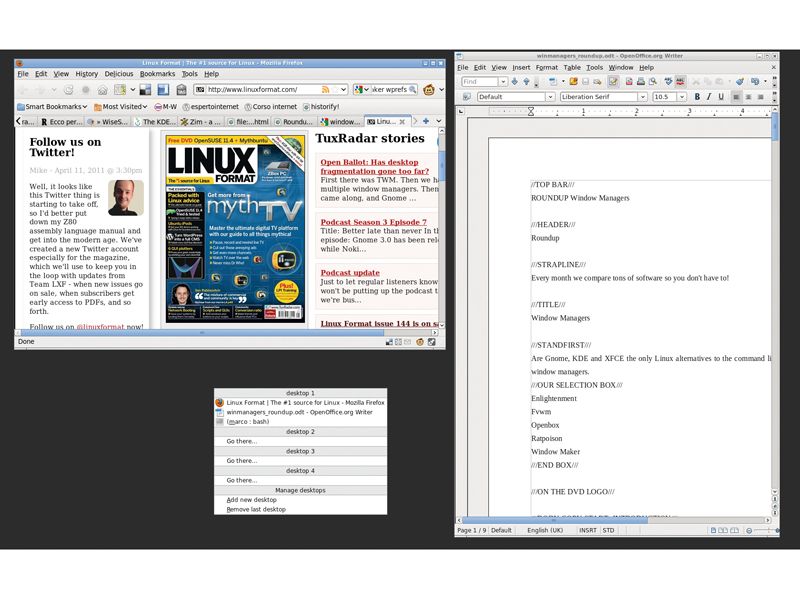This screenshot has height=600, width=800.
Task: Click the Print File Directly icon in Writer
Action: pos(639,80)
